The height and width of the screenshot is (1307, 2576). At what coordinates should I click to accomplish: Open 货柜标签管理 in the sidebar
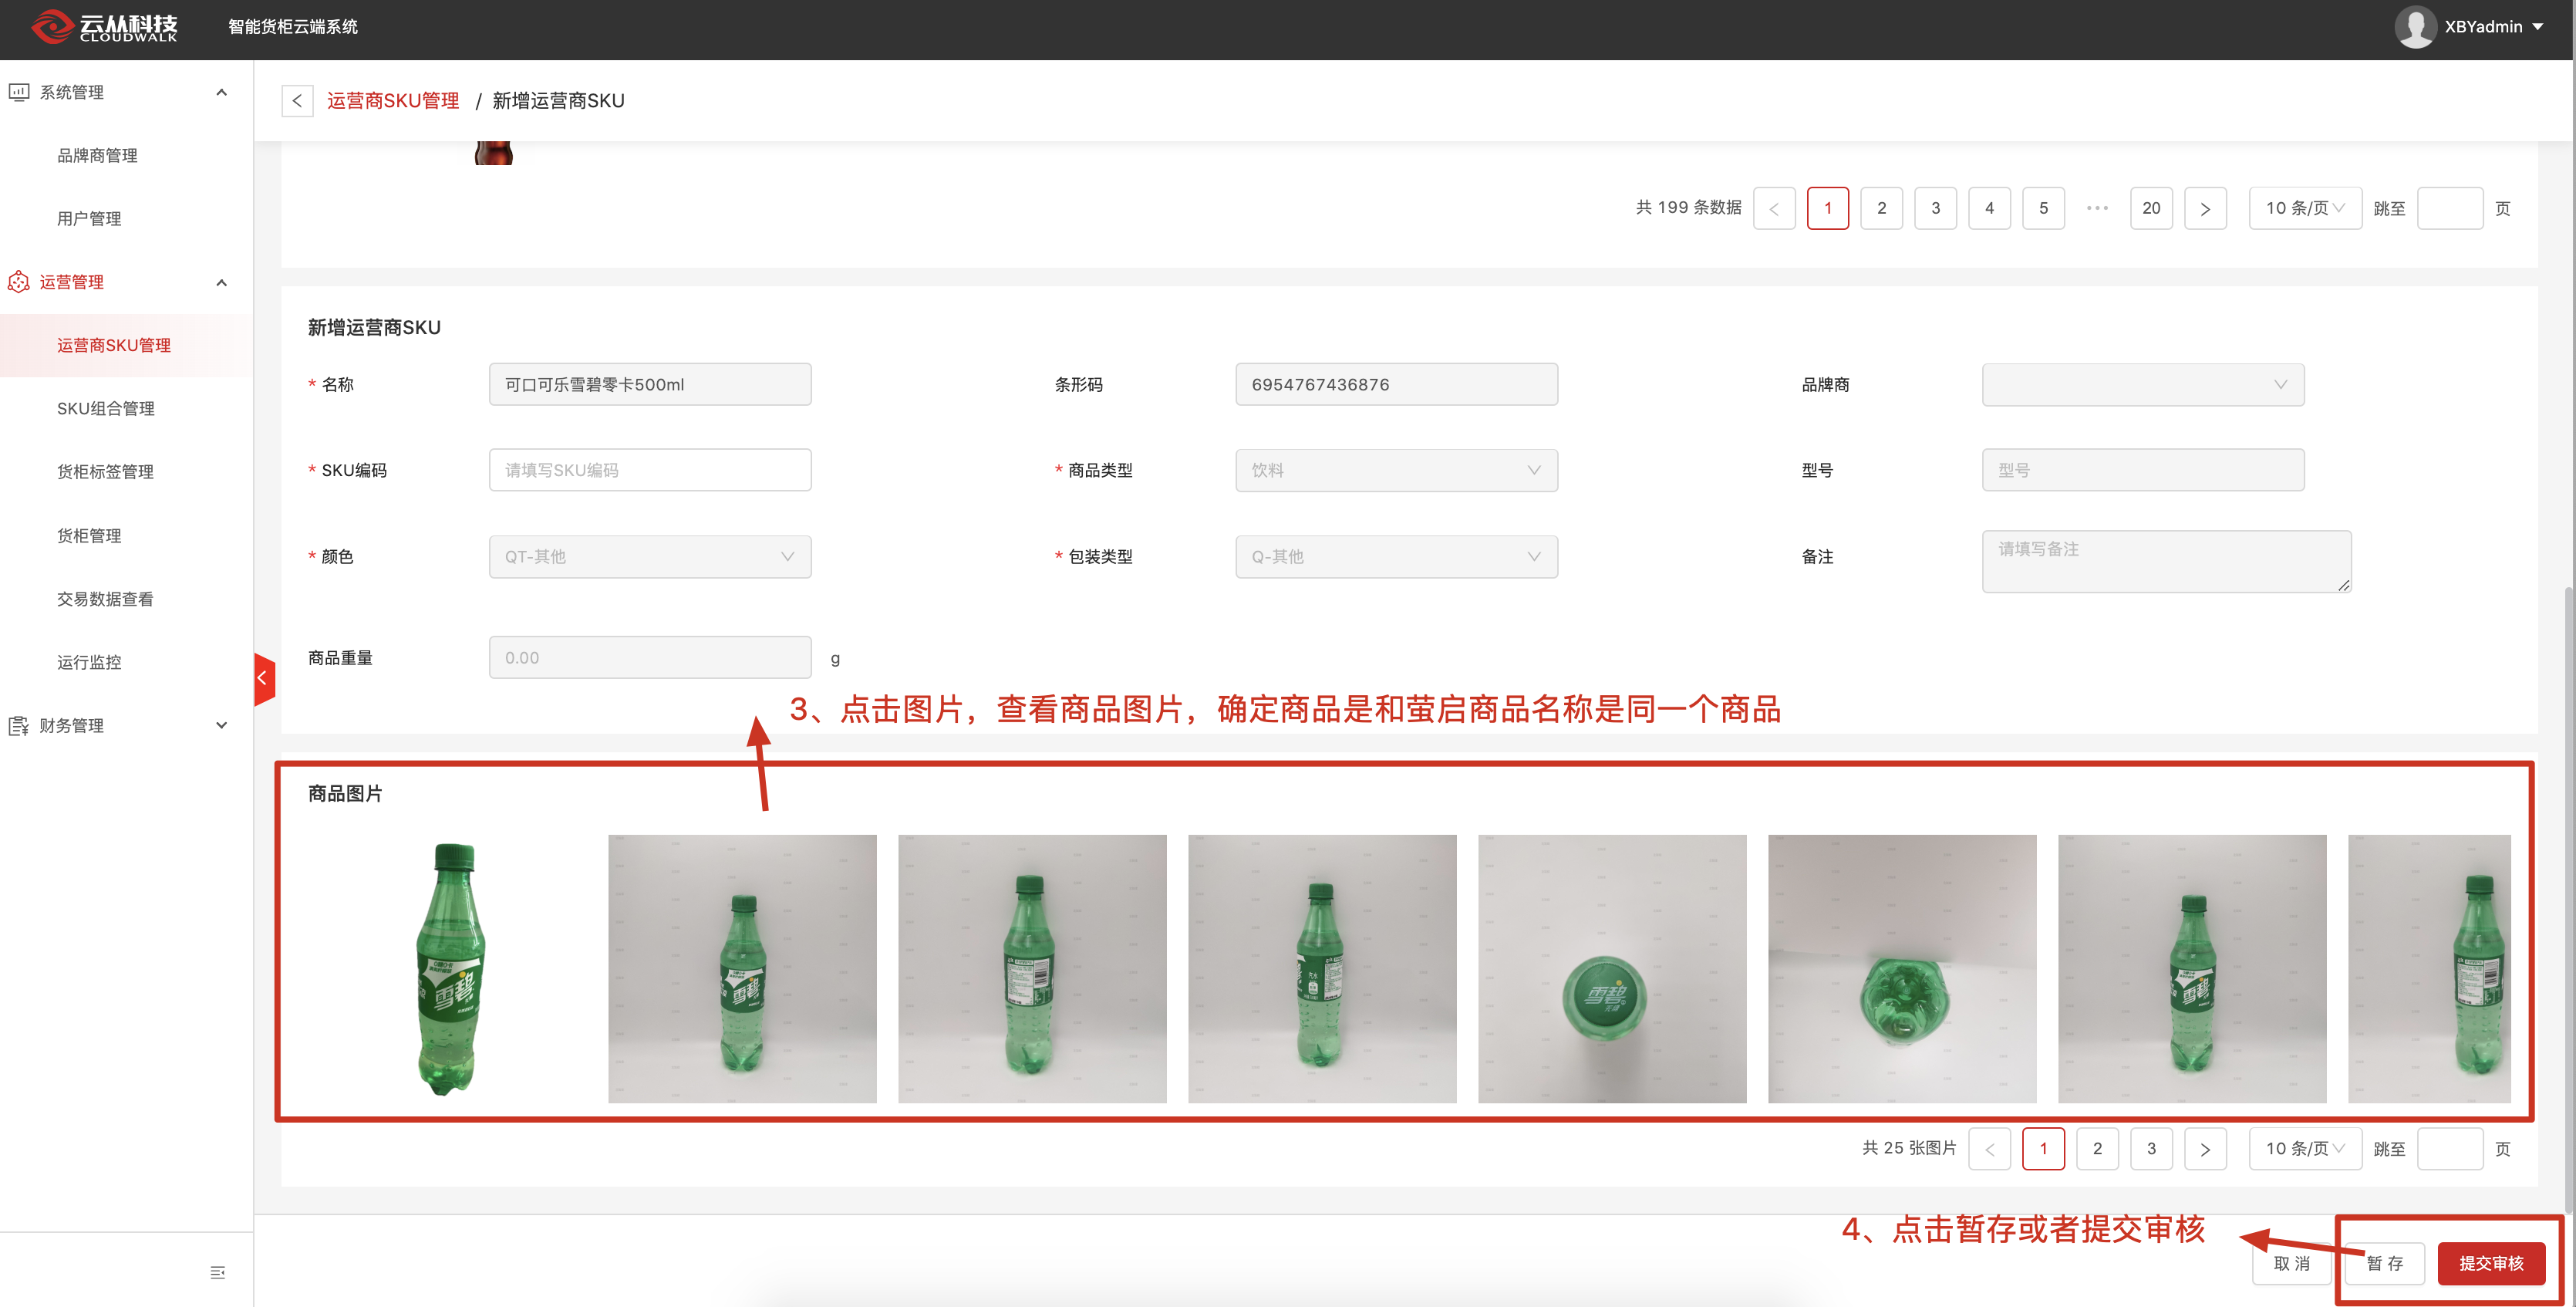coord(105,472)
